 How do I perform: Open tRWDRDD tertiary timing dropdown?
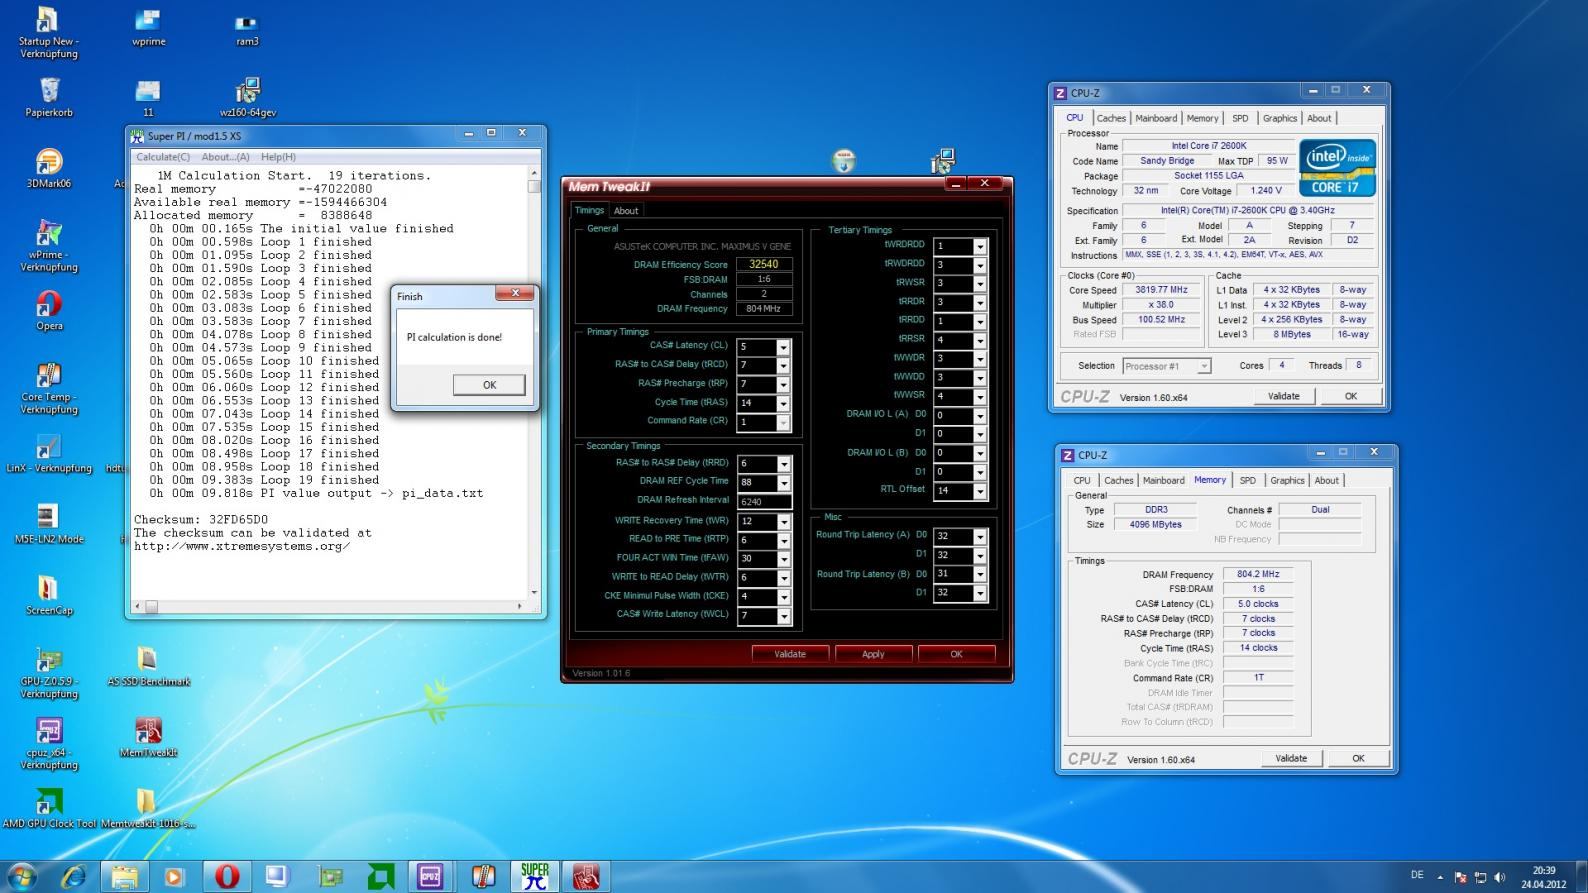point(980,265)
